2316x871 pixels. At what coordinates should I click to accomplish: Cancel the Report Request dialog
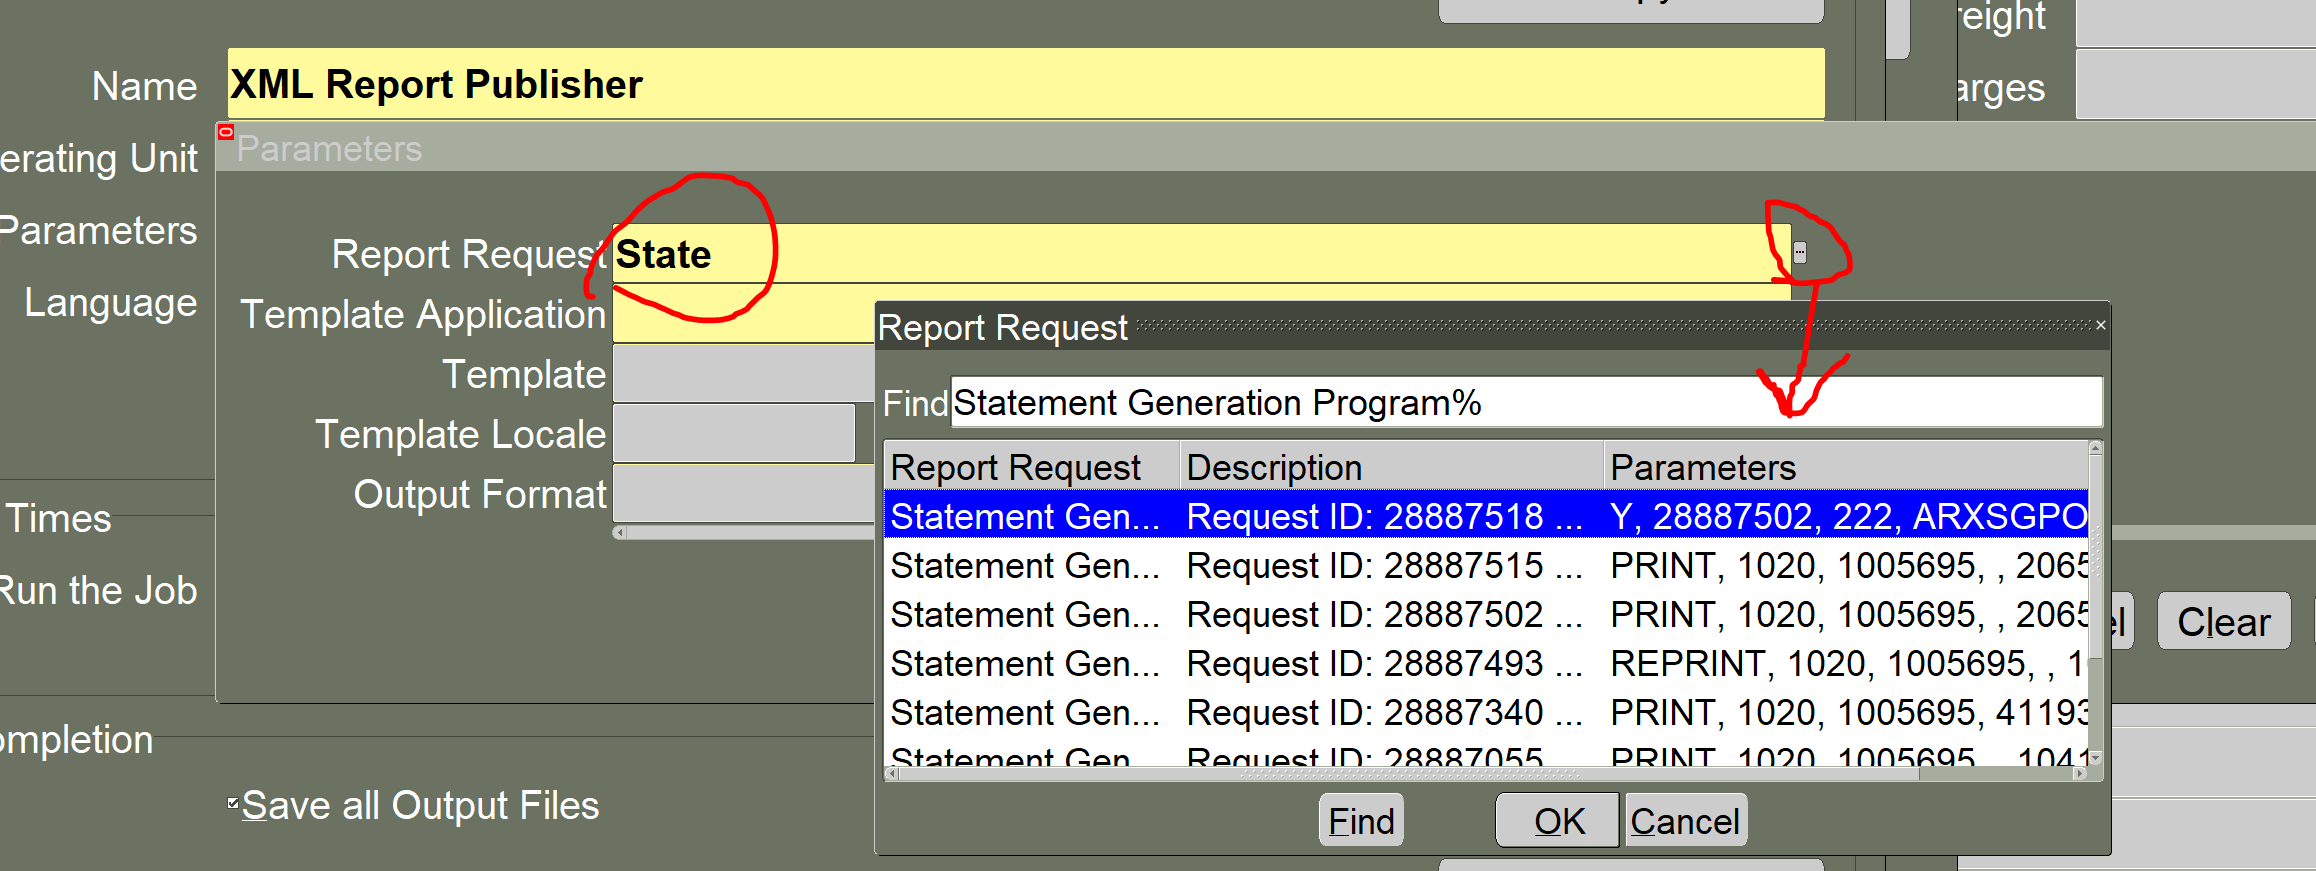[x=1685, y=820]
